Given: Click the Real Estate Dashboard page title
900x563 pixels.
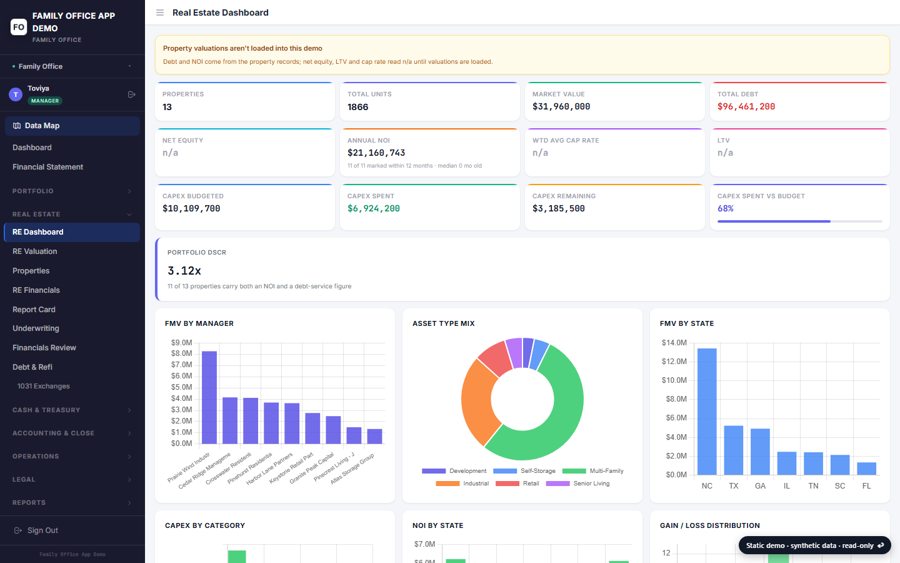Looking at the screenshot, I should pyautogui.click(x=220, y=13).
